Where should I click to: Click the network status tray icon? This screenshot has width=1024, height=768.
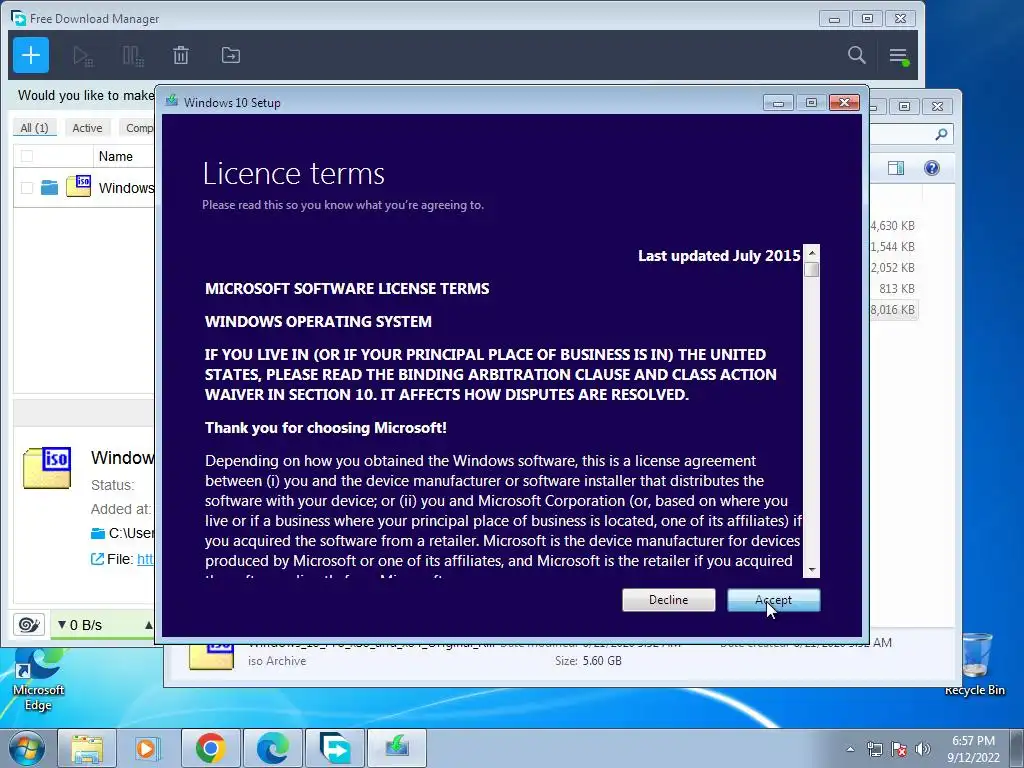click(x=874, y=749)
